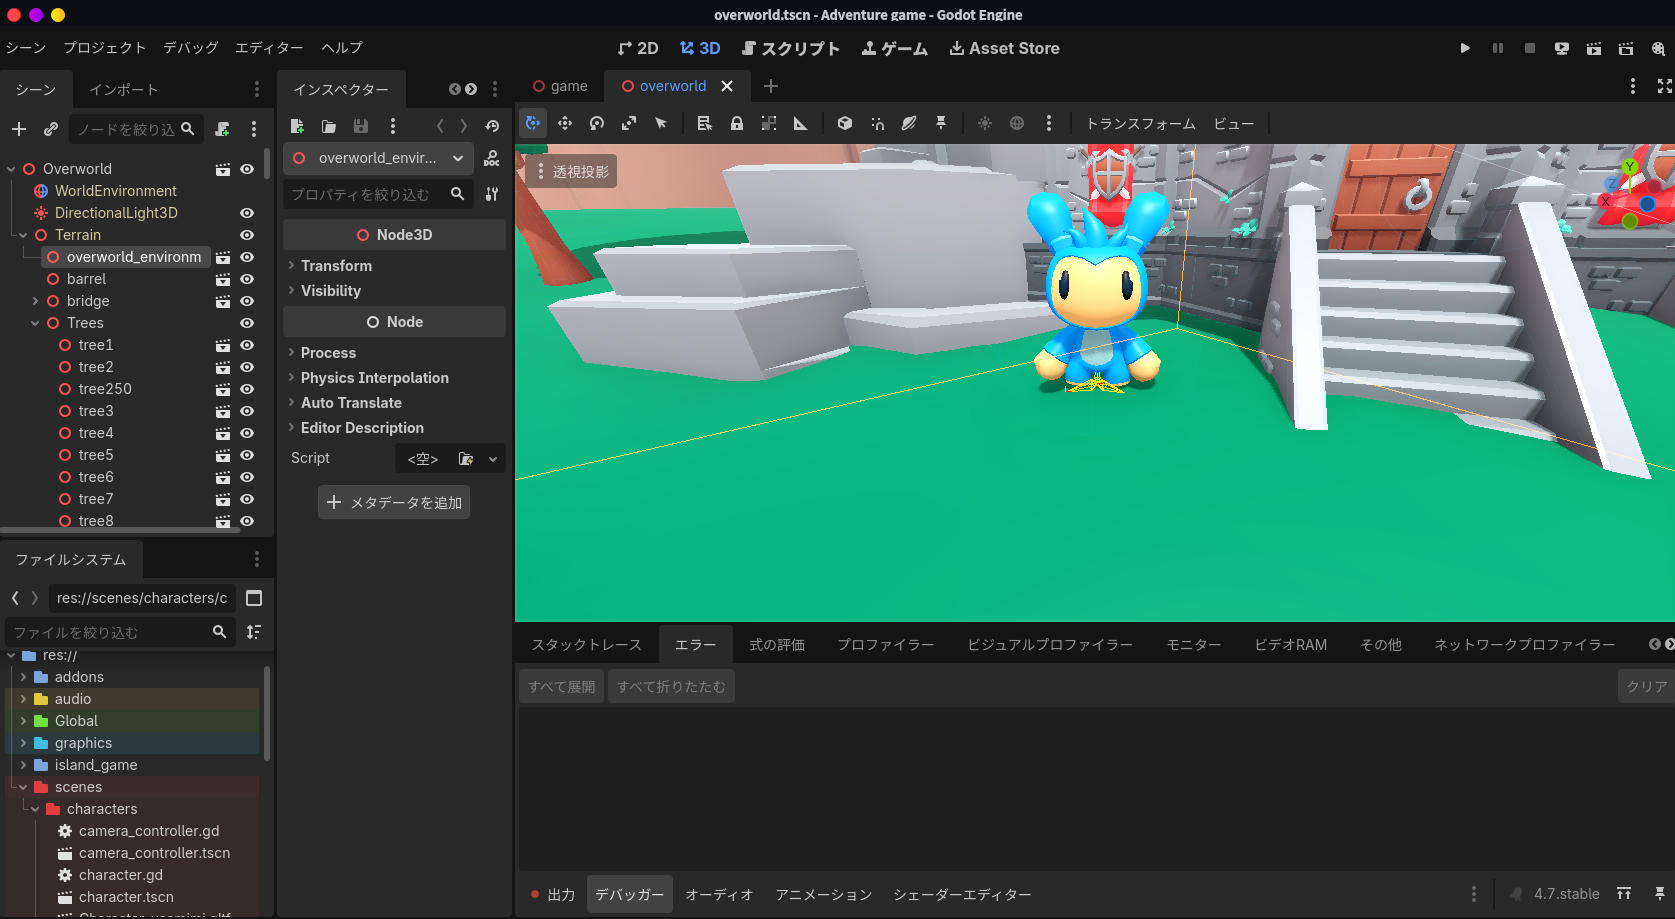Switch to プロファイラー debugger tab
Viewport: 1675px width, 919px height.
coord(886,645)
